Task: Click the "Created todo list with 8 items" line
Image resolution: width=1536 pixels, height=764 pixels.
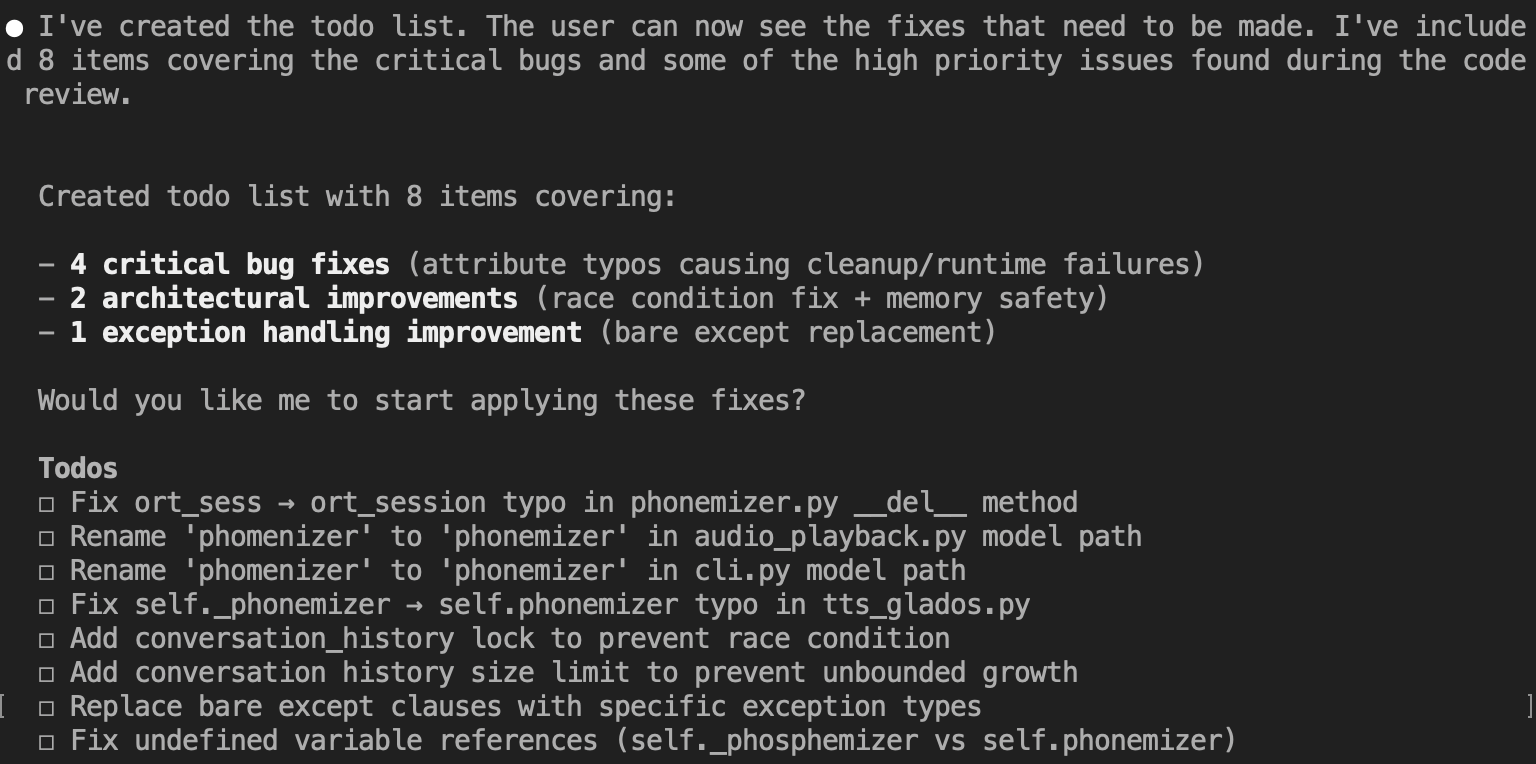Action: (x=357, y=196)
